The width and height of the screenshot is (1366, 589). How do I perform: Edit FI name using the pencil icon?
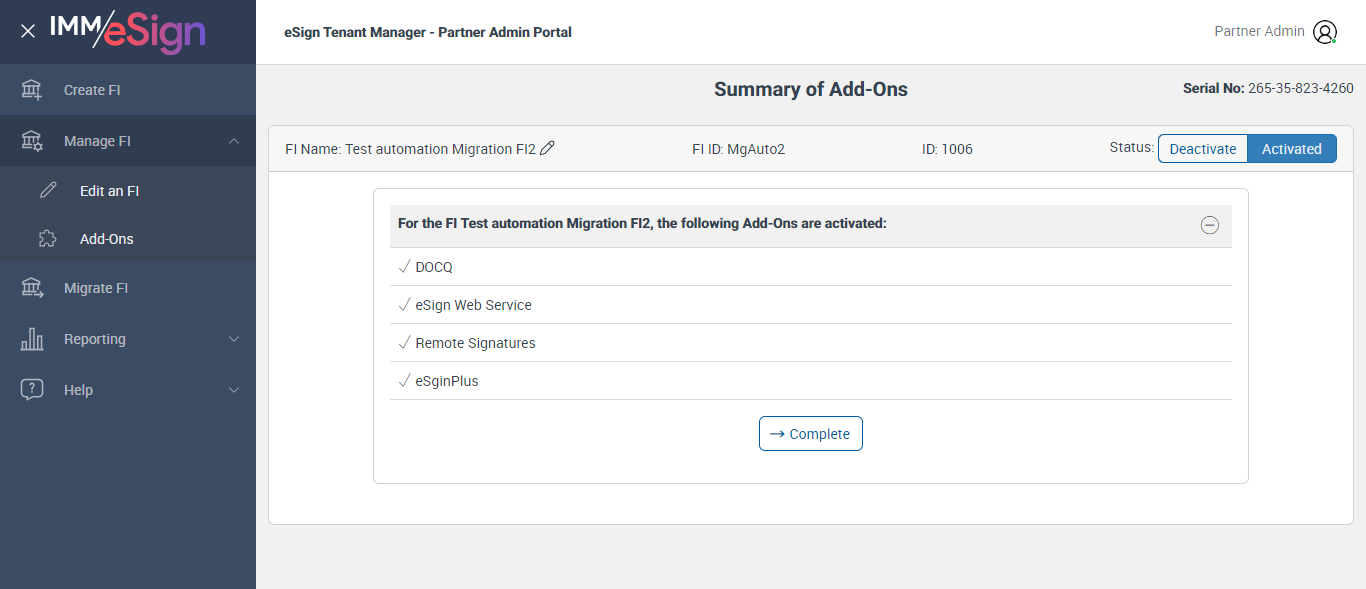[x=547, y=148]
